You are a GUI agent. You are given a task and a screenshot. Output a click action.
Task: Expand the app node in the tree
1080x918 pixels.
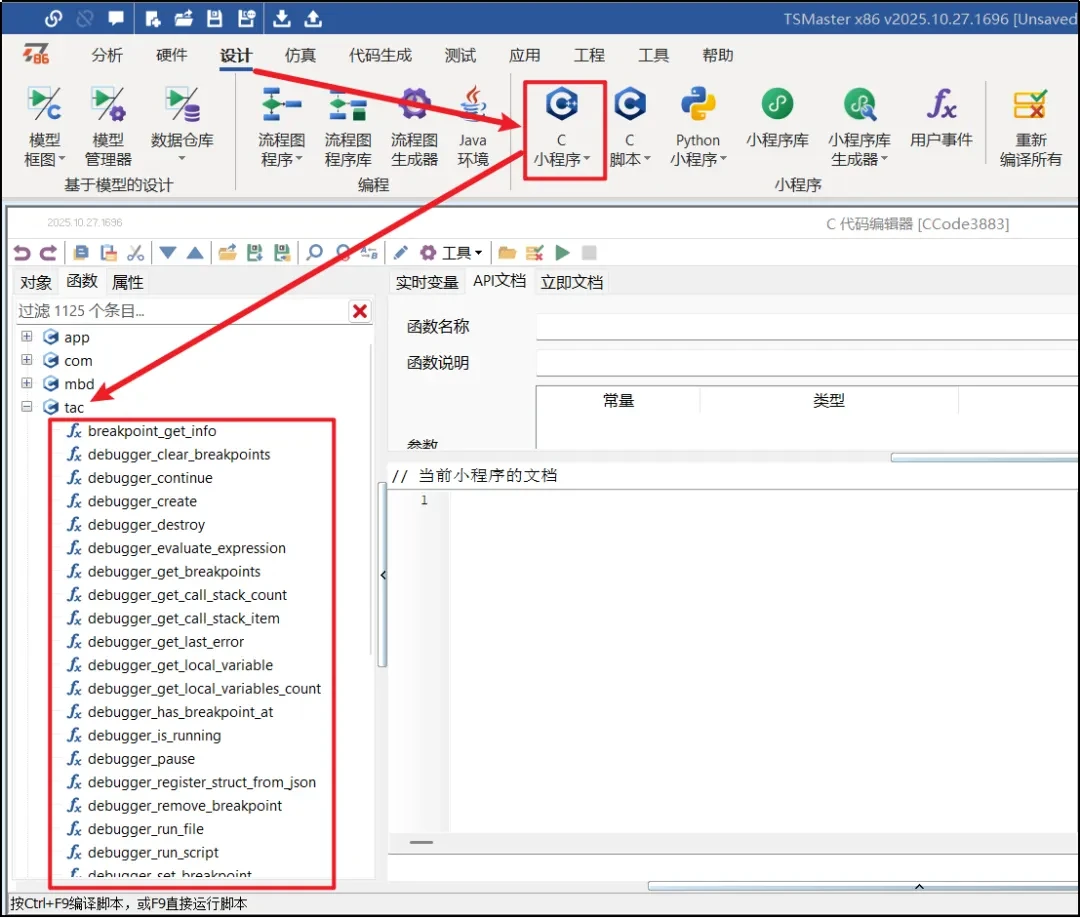(x=25, y=337)
